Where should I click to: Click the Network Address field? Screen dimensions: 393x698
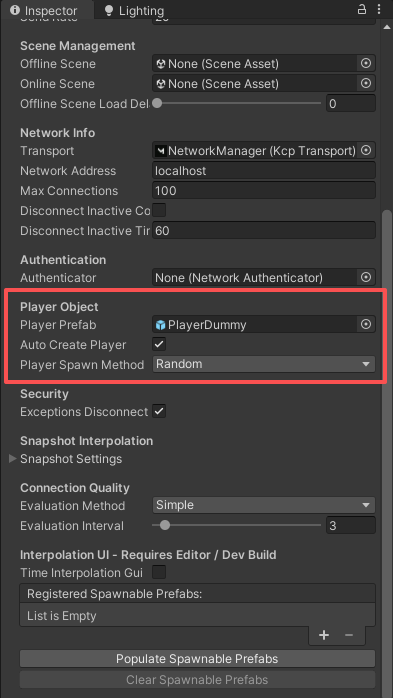pyautogui.click(x=264, y=170)
